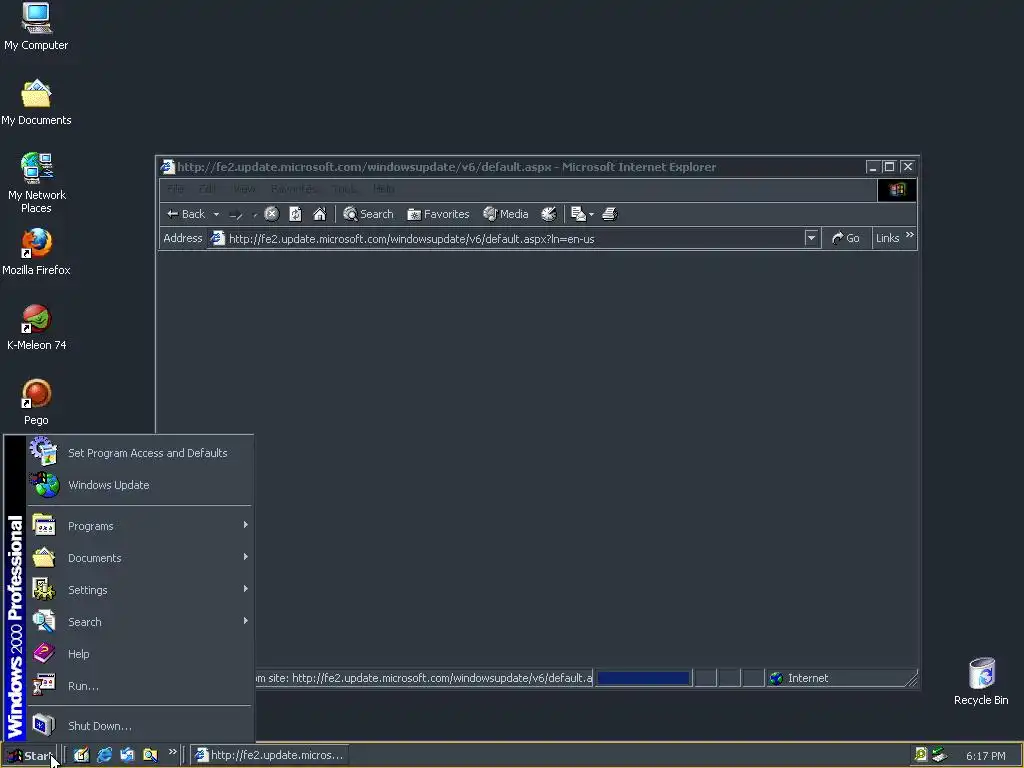
Task: Open the History icon in IE toolbar
Action: pos(549,214)
